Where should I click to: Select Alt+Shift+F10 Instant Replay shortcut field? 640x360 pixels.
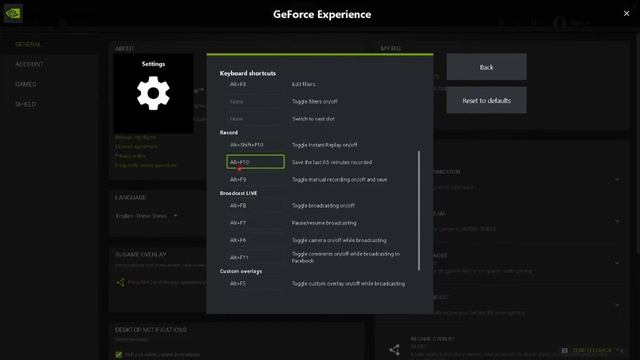point(255,145)
